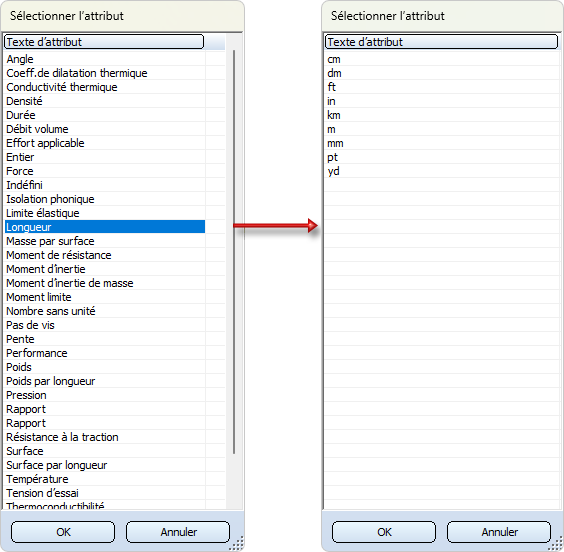Click the Texte d'attribut header in left dialog
This screenshot has width=564, height=552.
pos(104,42)
